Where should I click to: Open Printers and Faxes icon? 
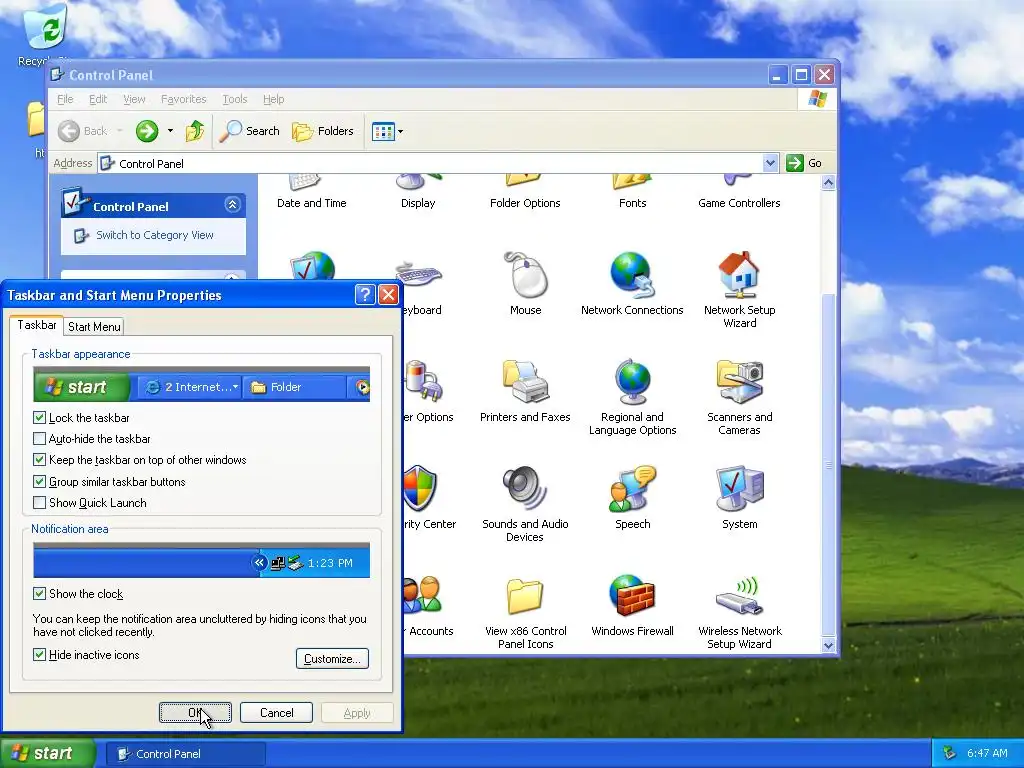(x=525, y=383)
